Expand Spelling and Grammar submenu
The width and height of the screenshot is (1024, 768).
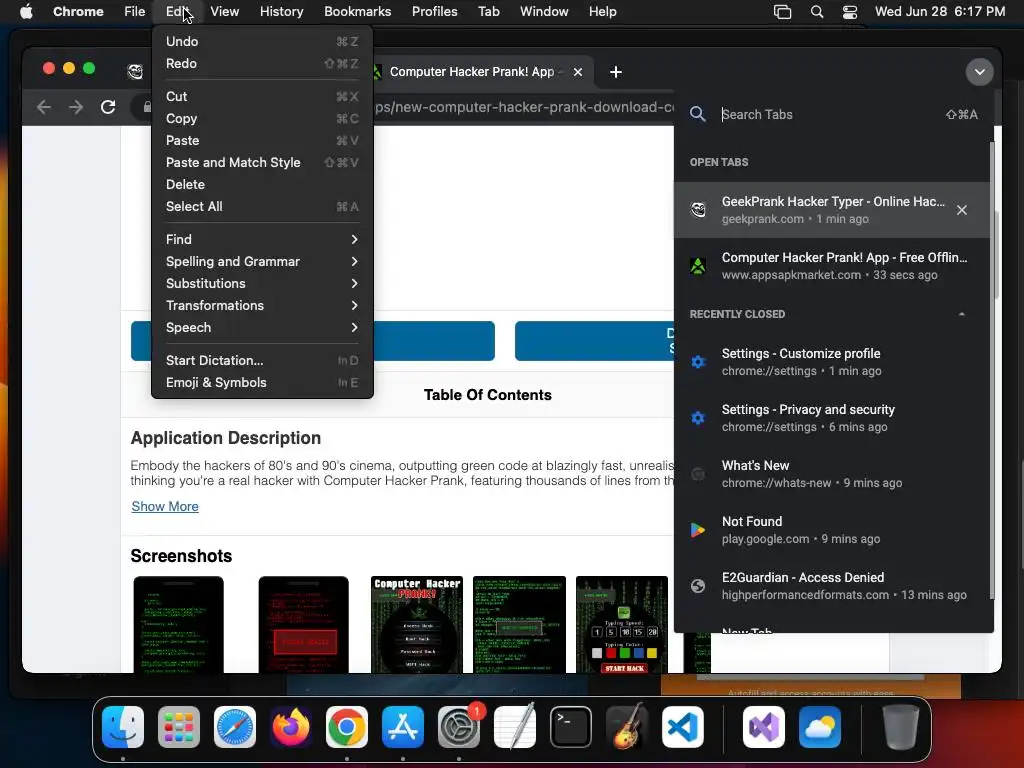click(262, 261)
